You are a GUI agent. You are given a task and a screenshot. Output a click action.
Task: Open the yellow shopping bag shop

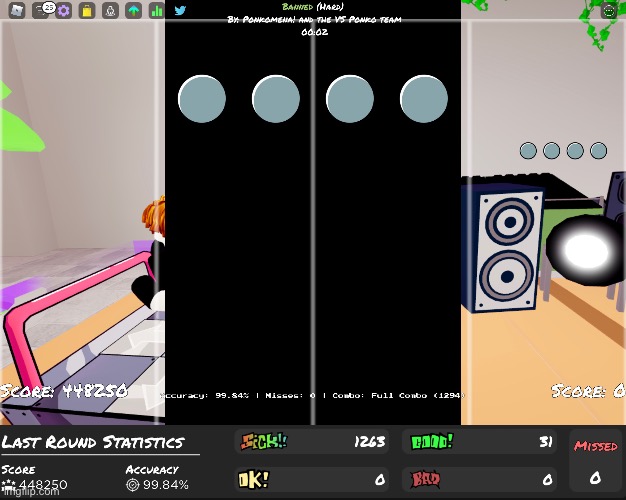[87, 10]
